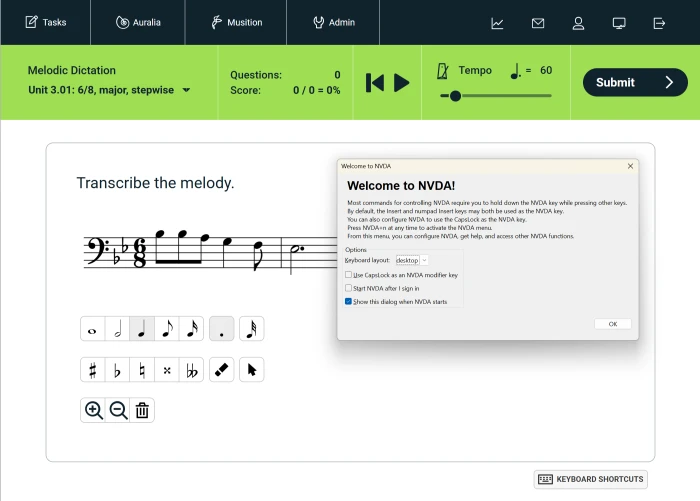Zoom in on the score

coord(94,410)
